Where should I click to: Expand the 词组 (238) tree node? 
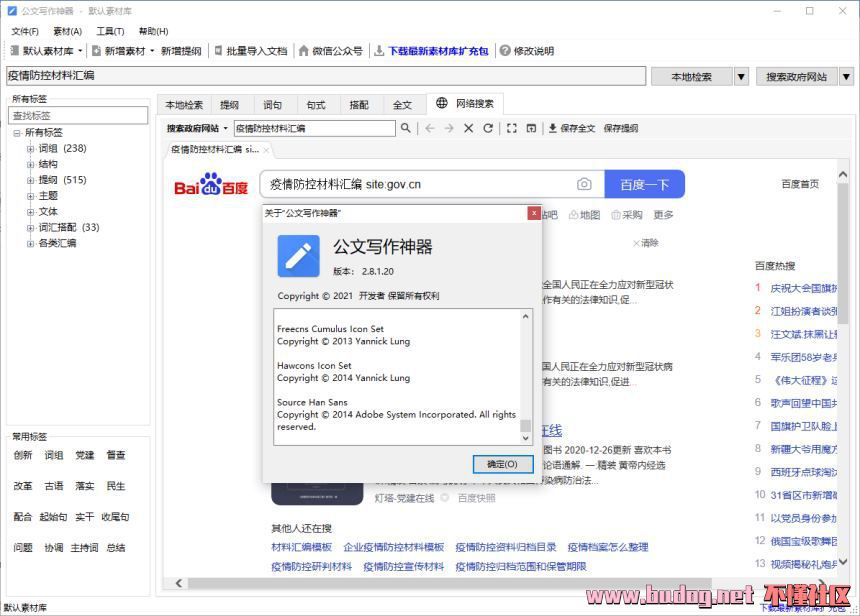[31, 149]
